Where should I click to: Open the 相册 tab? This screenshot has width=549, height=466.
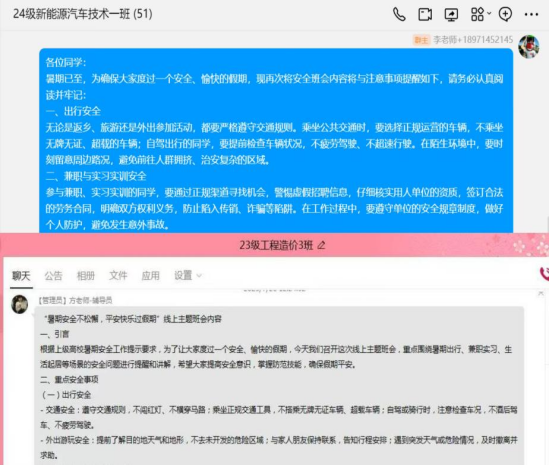(86, 276)
